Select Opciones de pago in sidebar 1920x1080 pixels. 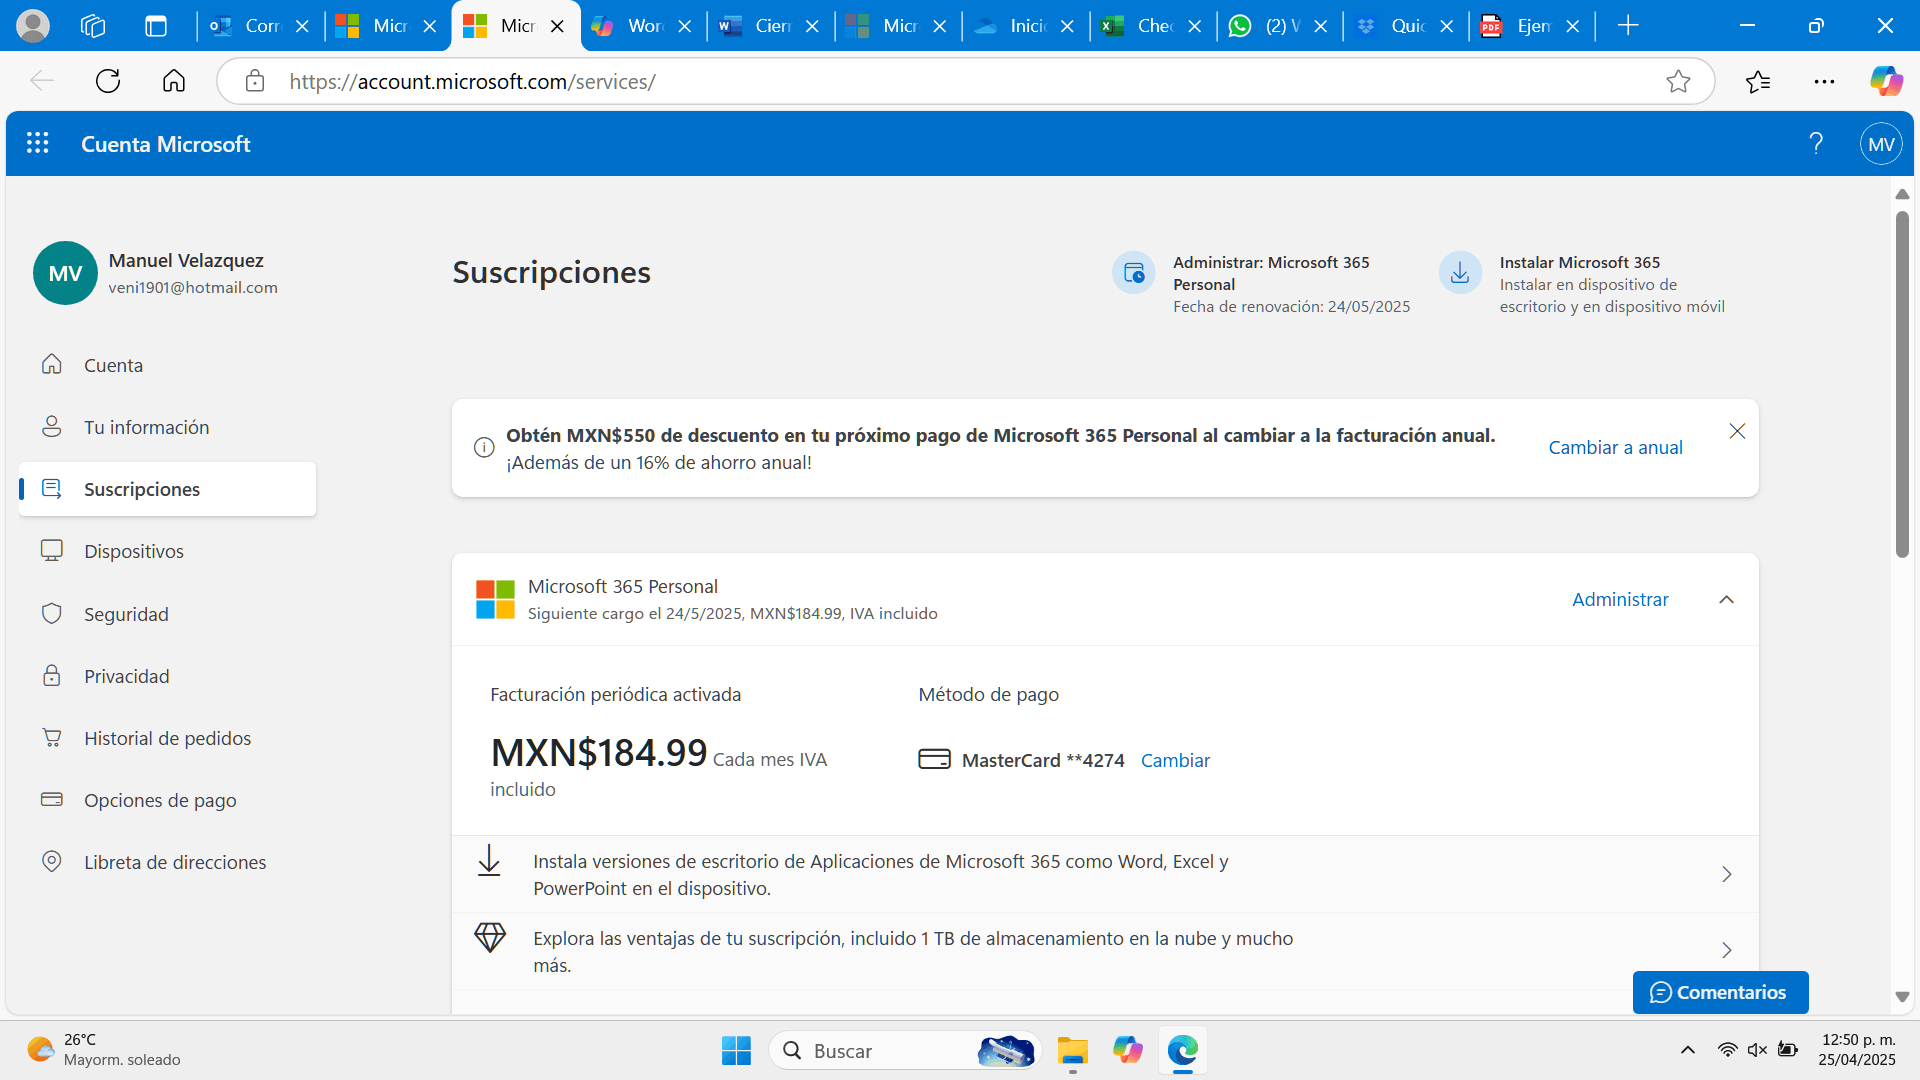(x=160, y=800)
